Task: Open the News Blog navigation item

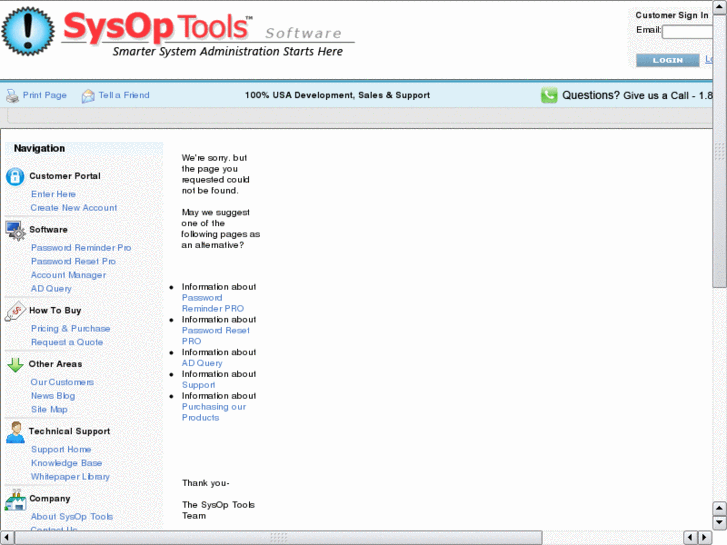Action: (x=53, y=396)
